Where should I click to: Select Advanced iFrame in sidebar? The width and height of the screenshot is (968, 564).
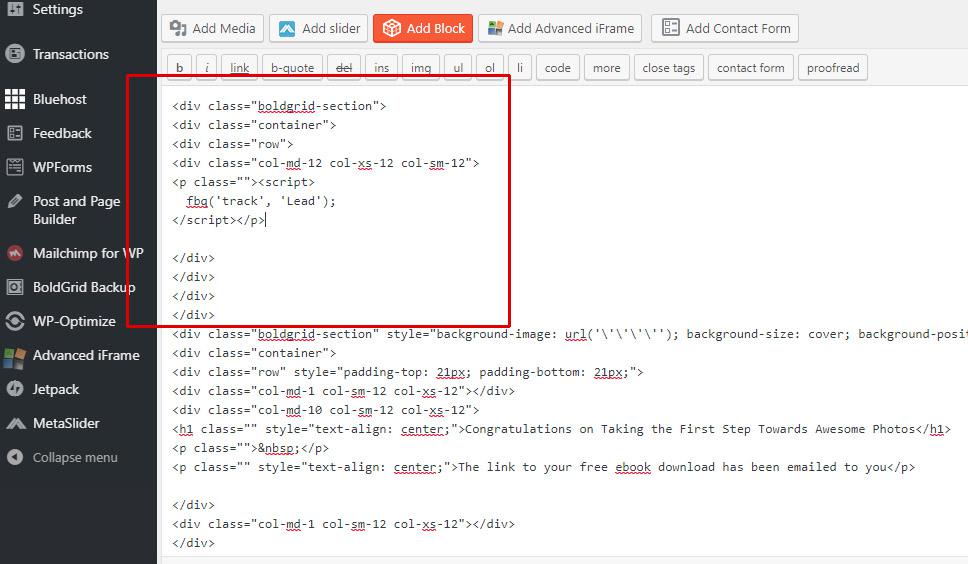click(86, 355)
